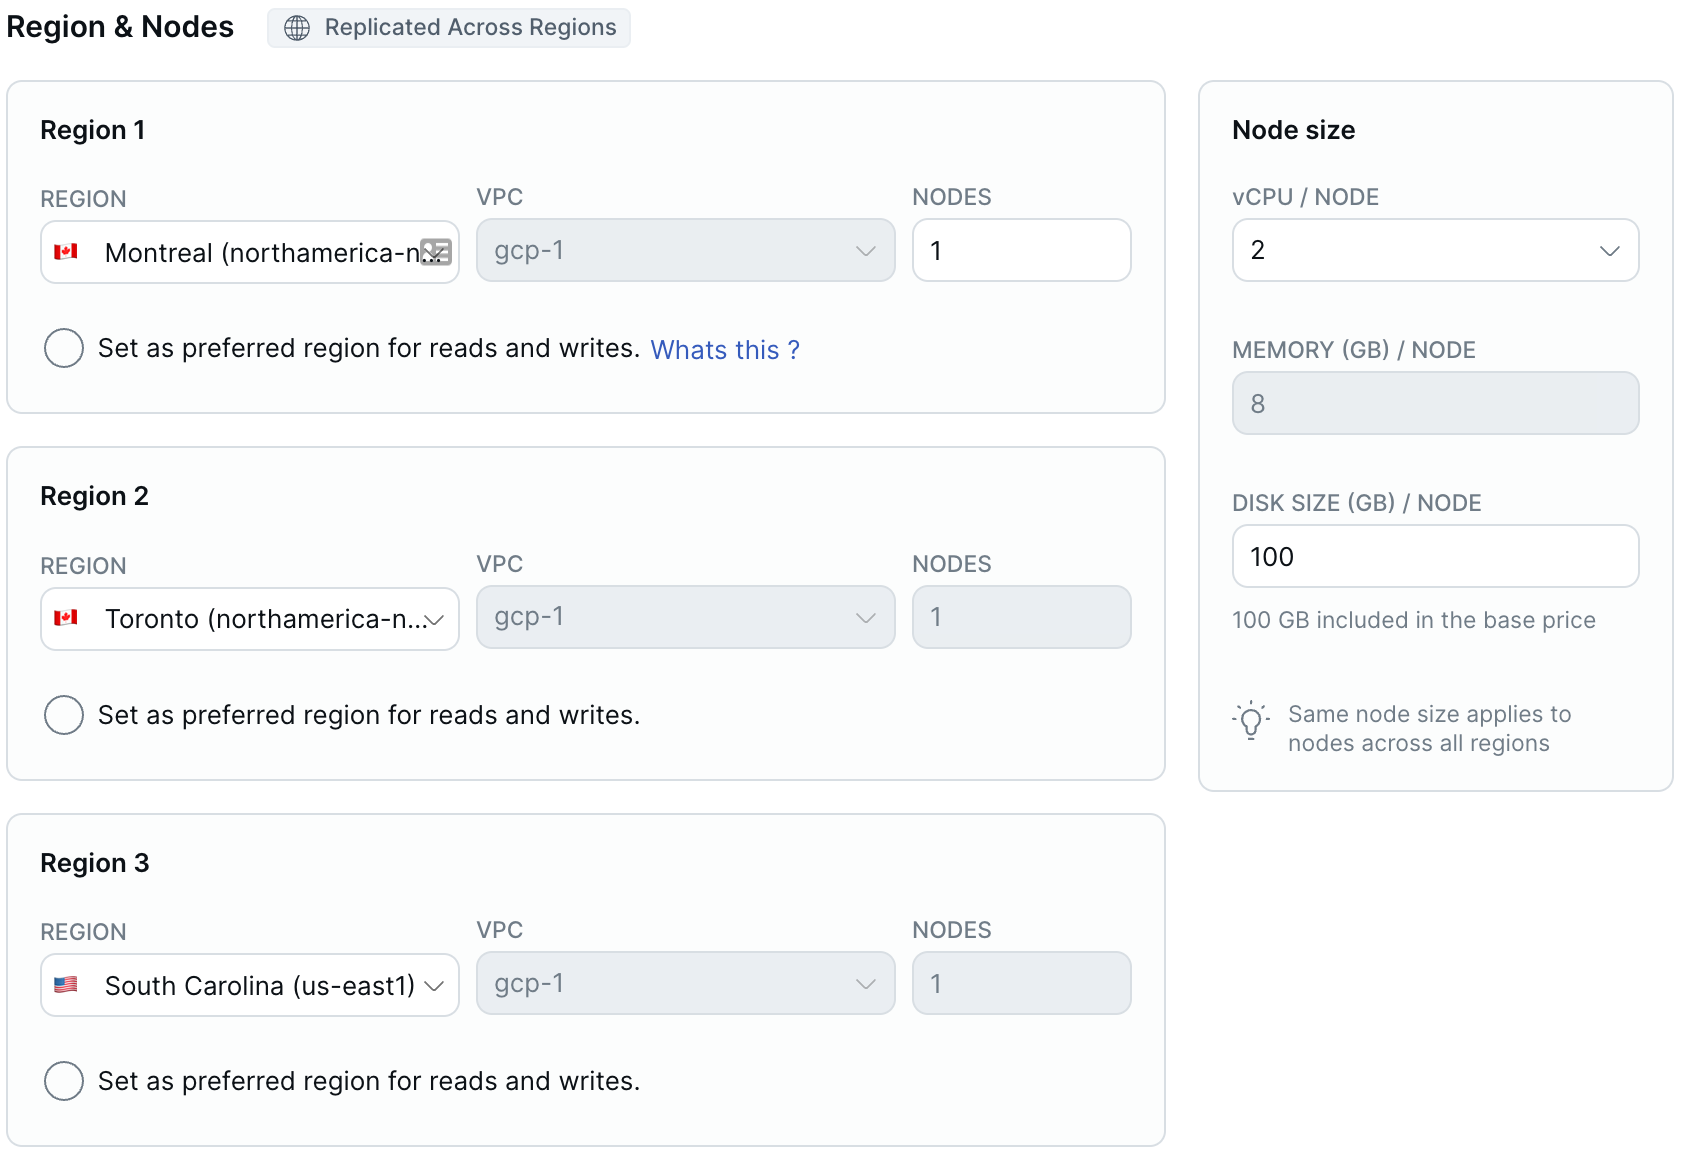Screen dimensions: 1682x1158
Task: Click the US flag beside South Carolina
Action: pyautogui.click(x=67, y=985)
